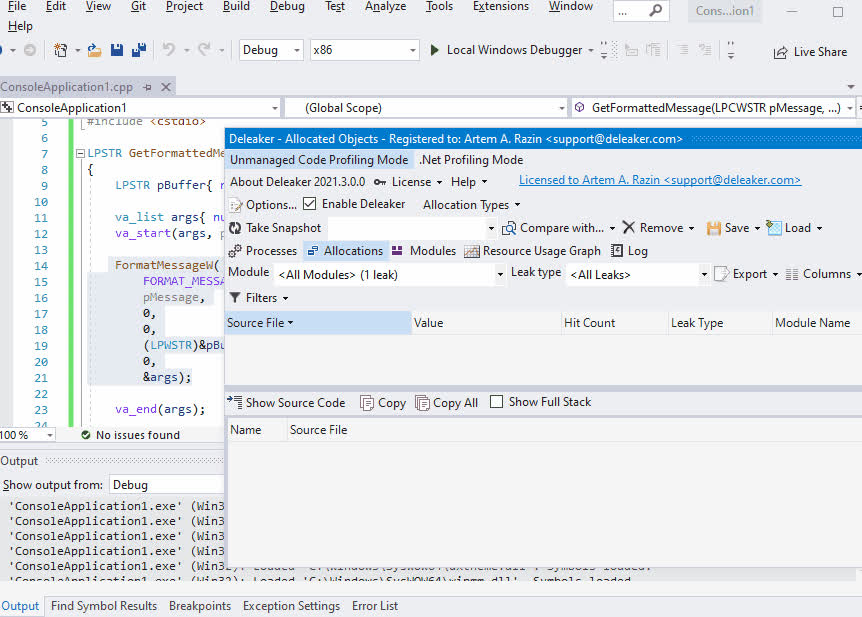The width and height of the screenshot is (862, 617).
Task: Click the Open File folder icon
Action: pyautogui.click(x=95, y=50)
